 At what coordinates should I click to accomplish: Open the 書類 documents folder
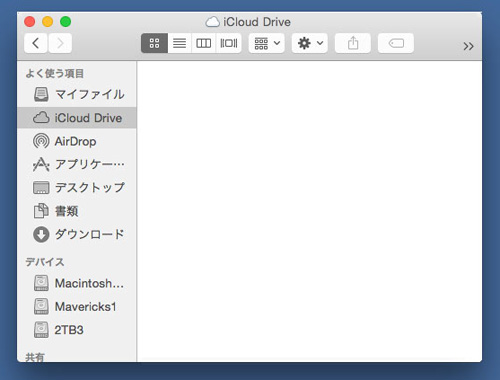77,211
